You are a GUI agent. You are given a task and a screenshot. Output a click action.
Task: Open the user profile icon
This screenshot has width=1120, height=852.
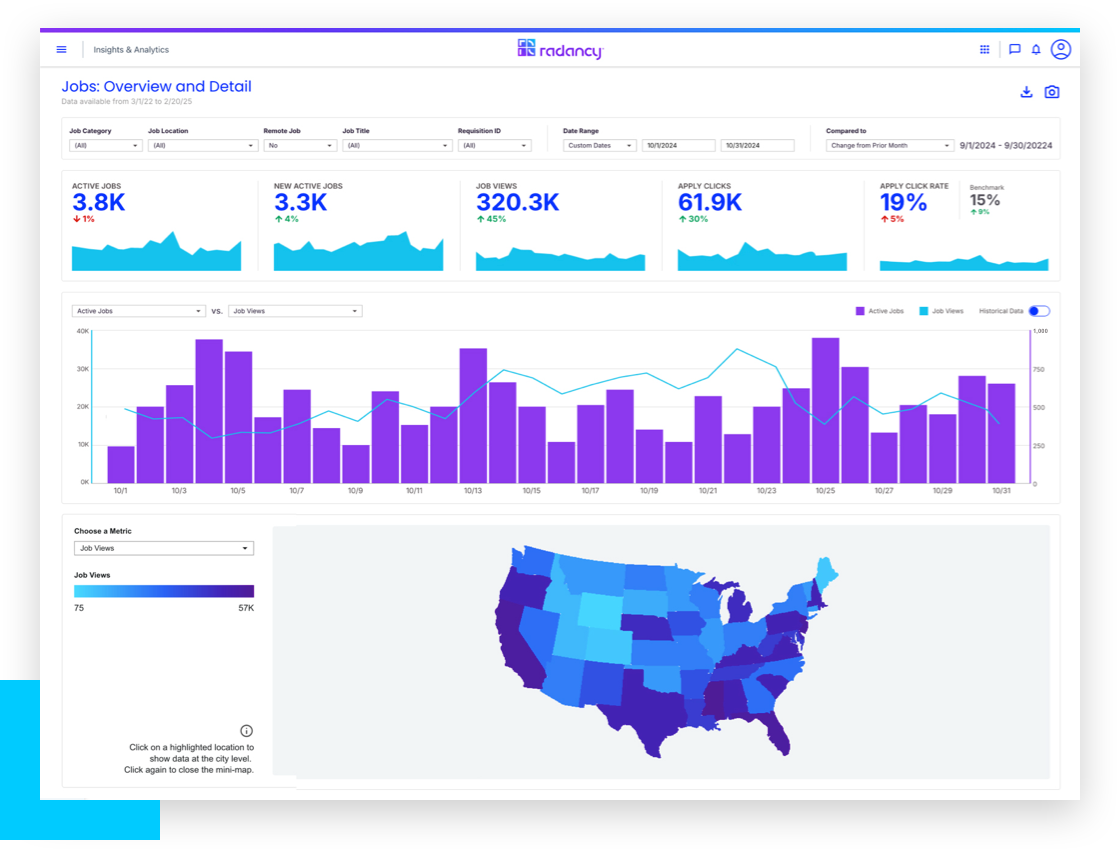(1061, 49)
